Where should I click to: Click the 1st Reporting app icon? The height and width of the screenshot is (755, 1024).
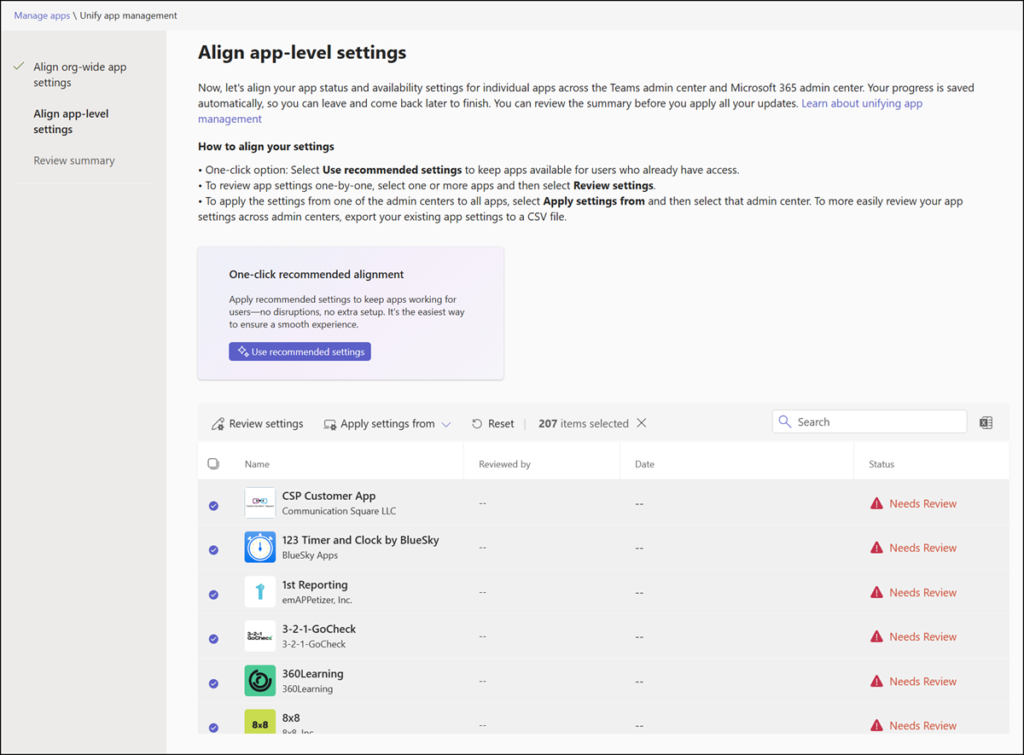pos(260,592)
